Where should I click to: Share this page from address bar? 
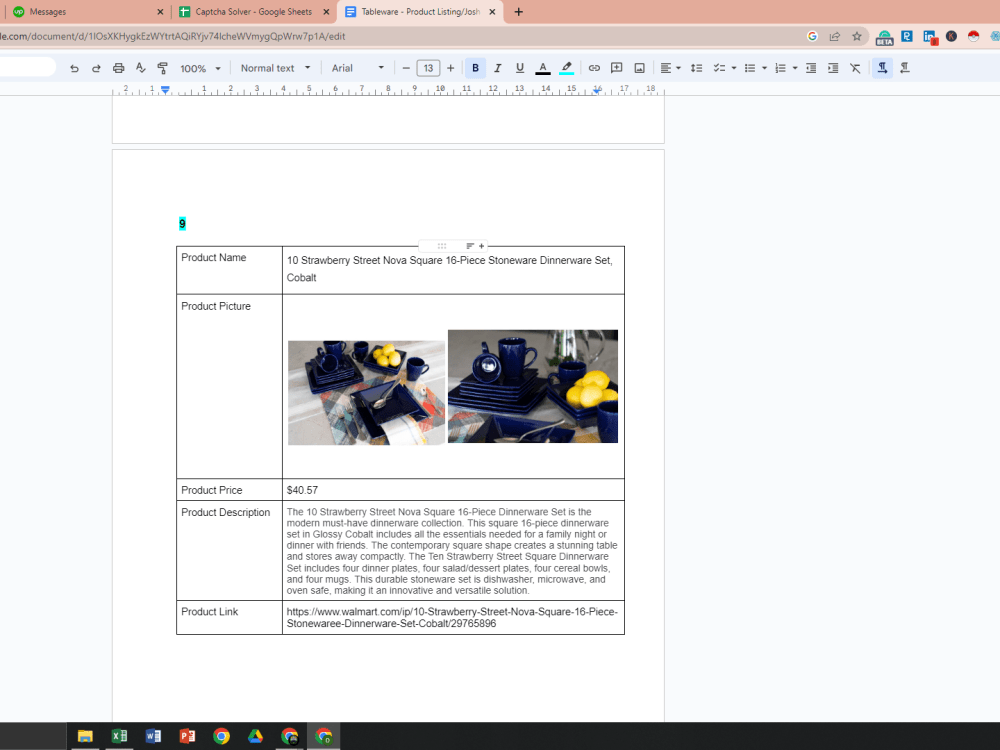pos(834,36)
